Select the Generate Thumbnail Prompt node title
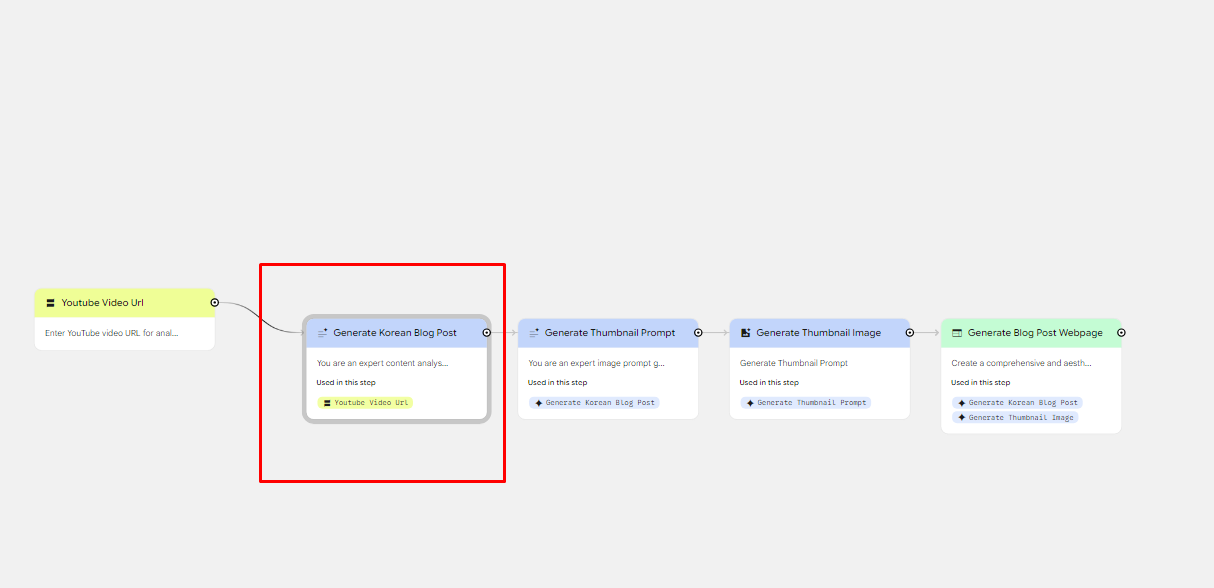Viewport: 1214px width, 588px height. pos(610,333)
